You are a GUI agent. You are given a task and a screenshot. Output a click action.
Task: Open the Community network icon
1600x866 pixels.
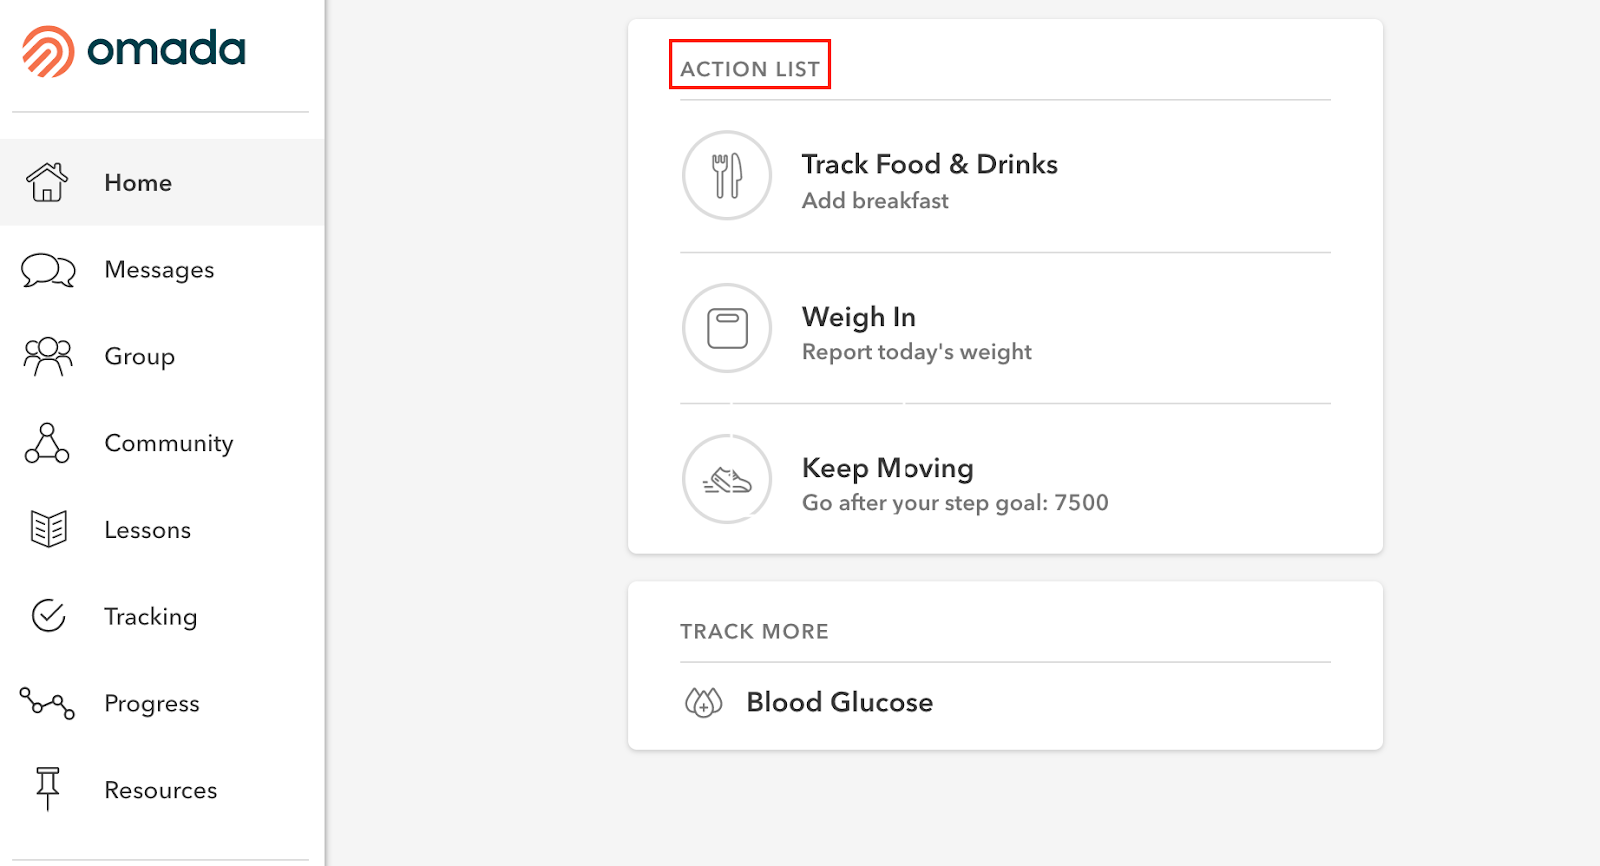tap(47, 443)
